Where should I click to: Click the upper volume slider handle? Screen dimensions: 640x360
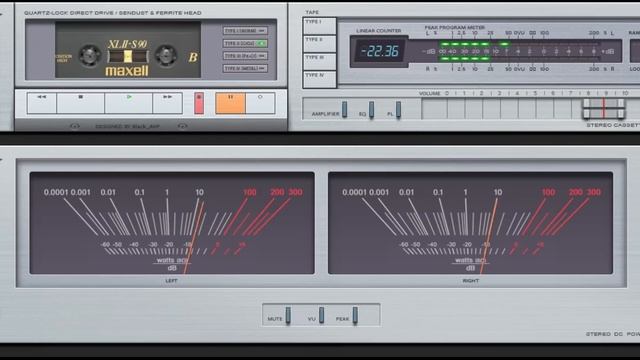[604, 103]
